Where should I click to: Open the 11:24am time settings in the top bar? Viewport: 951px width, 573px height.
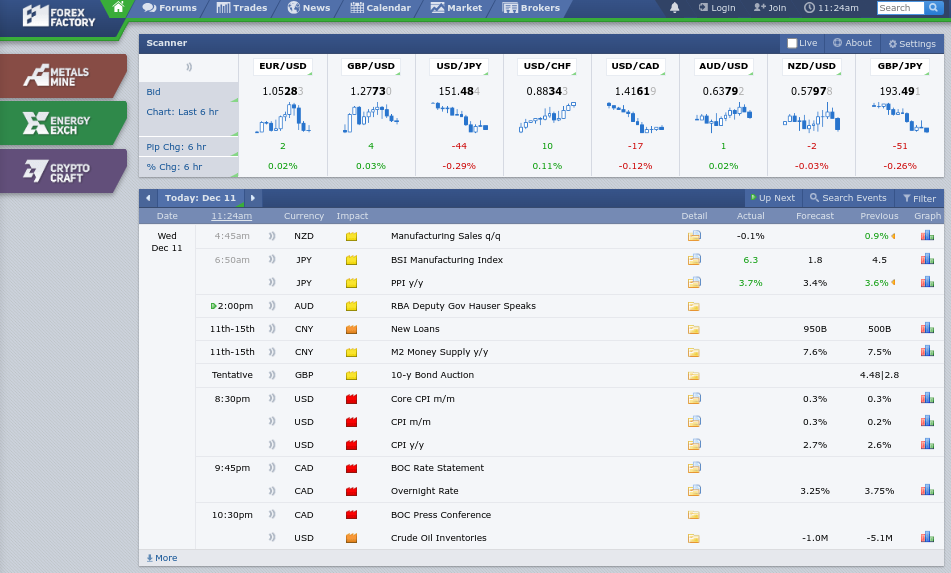pos(830,8)
